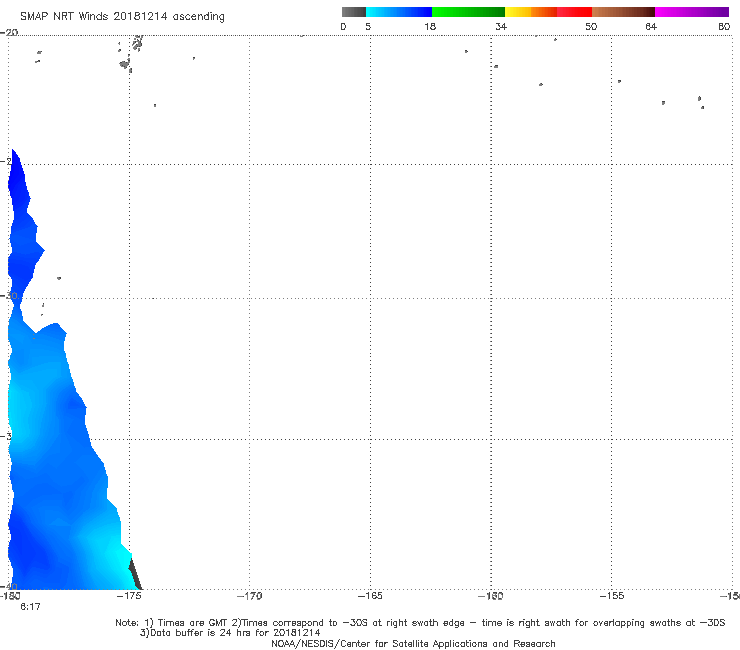Click the cyan-blue segment of the color bar
This screenshot has width=740, height=650.
pyautogui.click(x=399, y=12)
